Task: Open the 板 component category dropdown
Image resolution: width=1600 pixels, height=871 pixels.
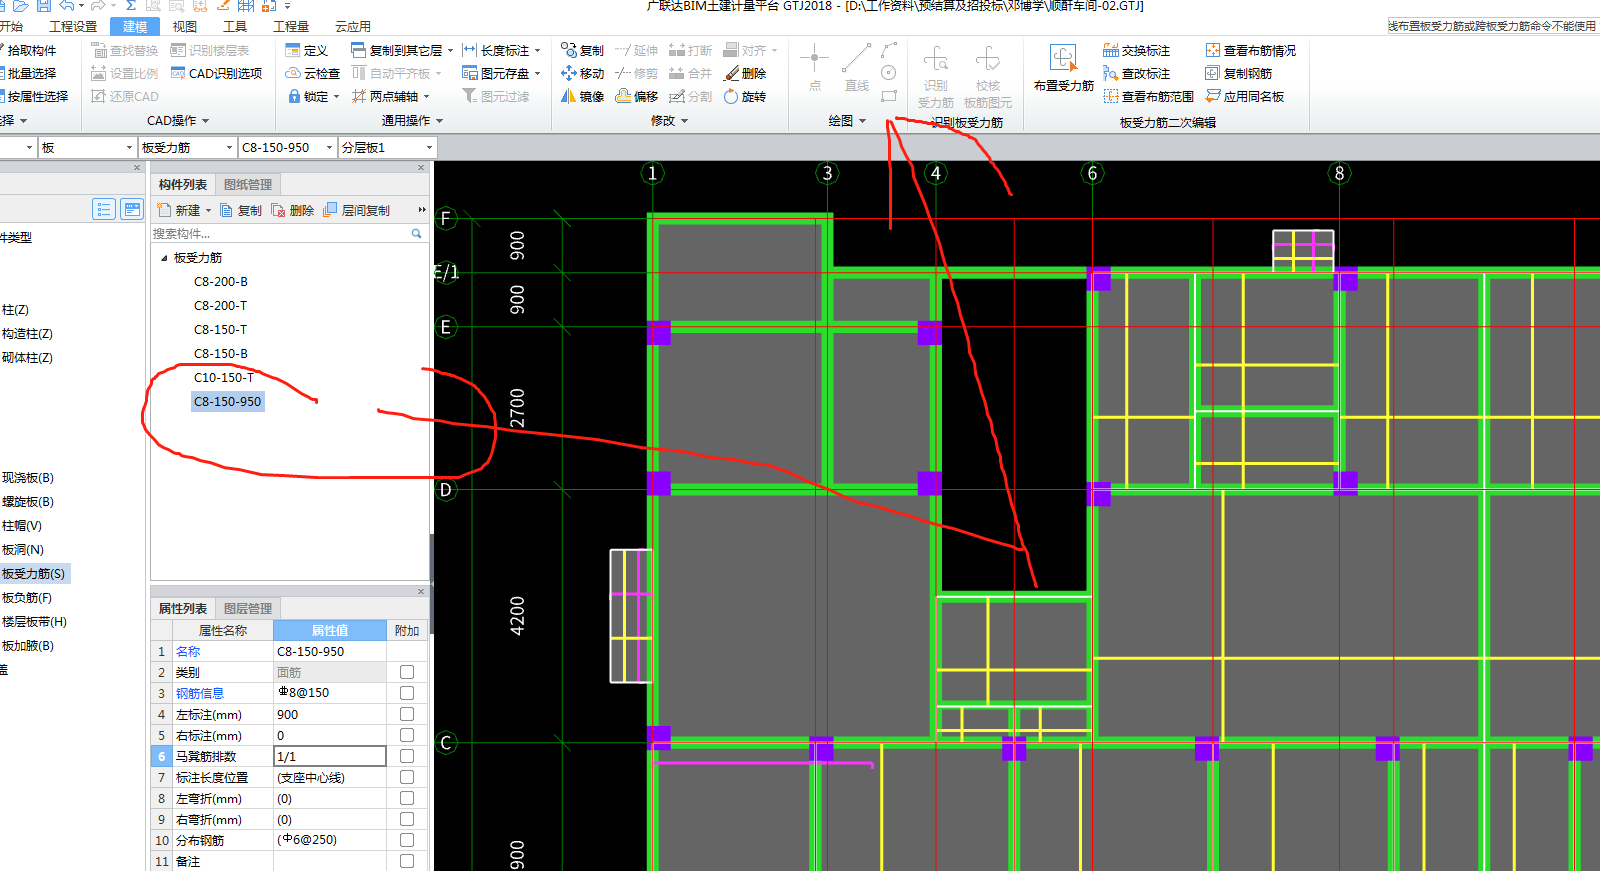Action: pyautogui.click(x=129, y=147)
